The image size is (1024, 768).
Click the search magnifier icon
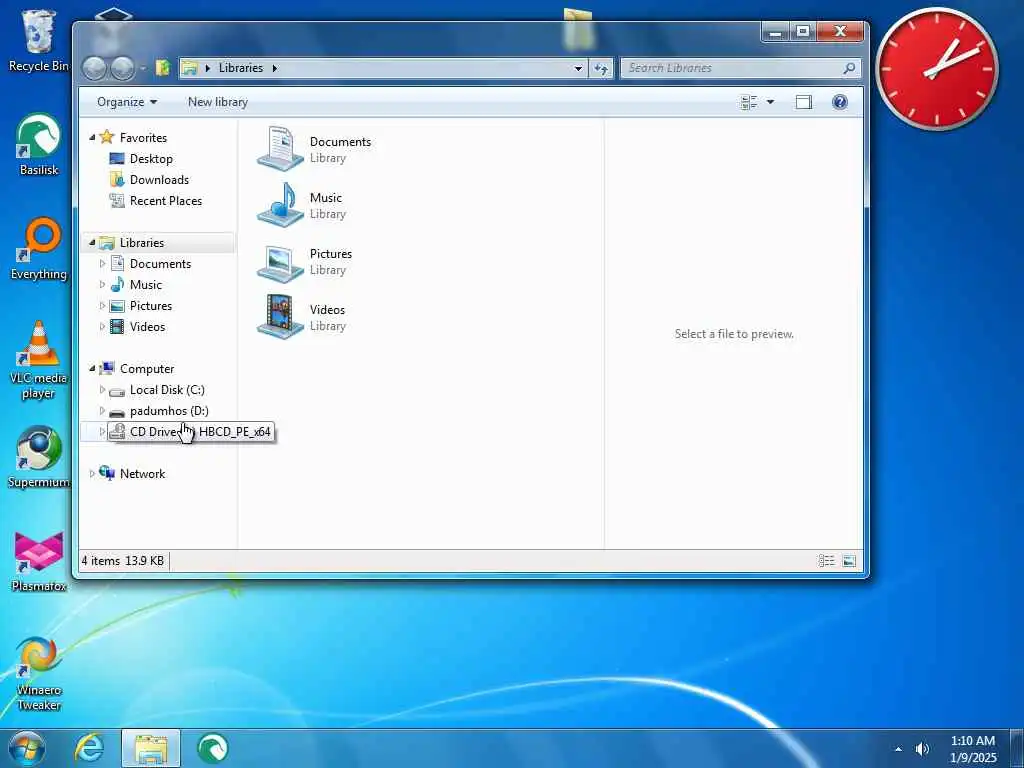pyautogui.click(x=849, y=68)
